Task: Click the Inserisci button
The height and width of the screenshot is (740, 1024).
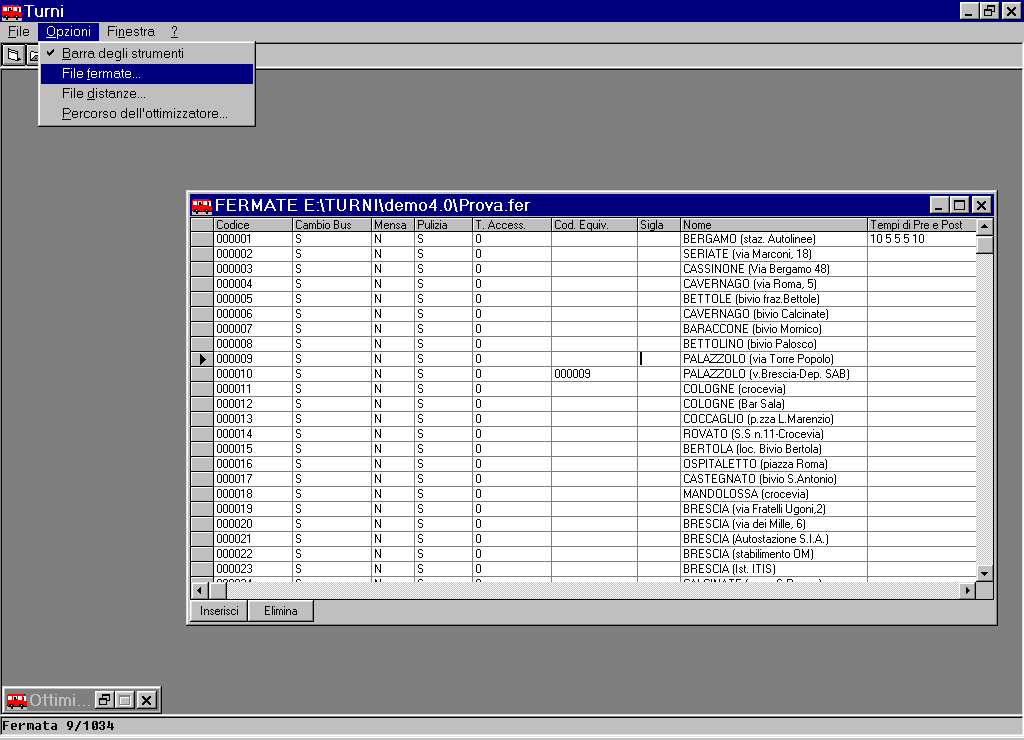Action: [219, 611]
